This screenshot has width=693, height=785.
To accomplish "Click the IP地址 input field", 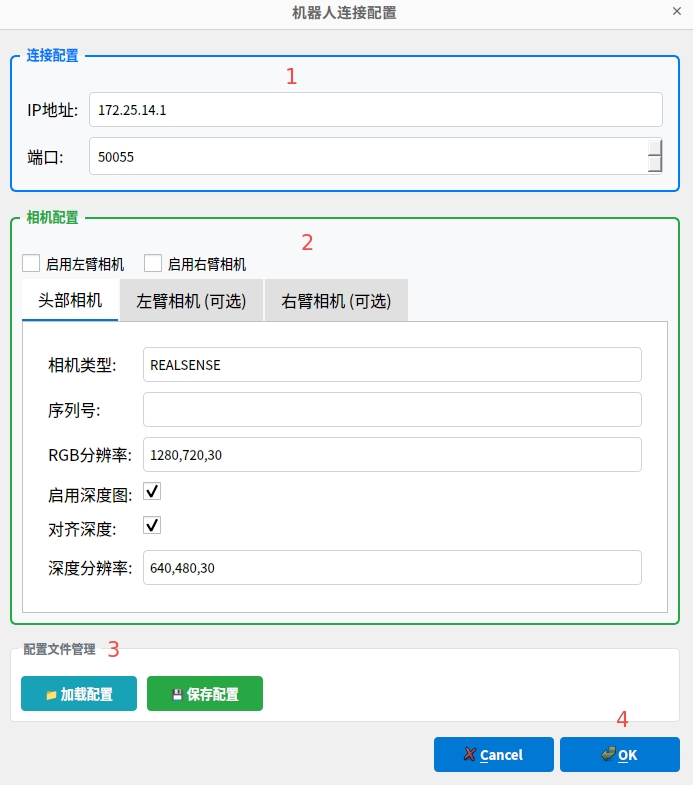I will (376, 110).
